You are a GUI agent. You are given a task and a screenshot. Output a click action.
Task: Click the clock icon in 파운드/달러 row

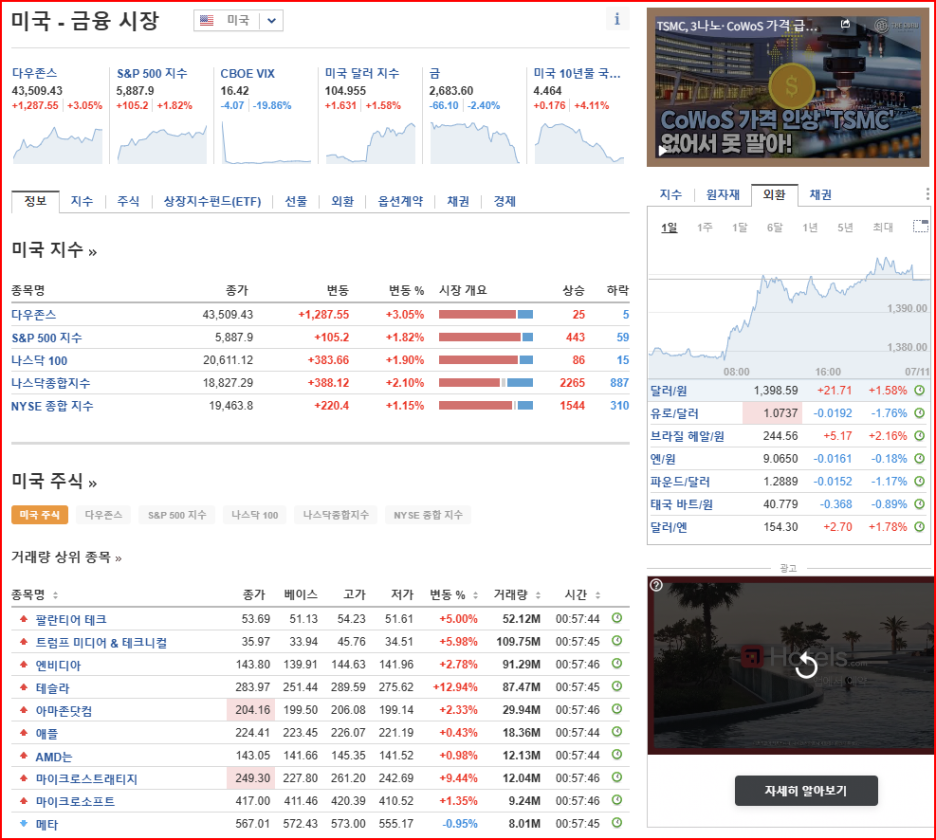pyautogui.click(x=919, y=481)
